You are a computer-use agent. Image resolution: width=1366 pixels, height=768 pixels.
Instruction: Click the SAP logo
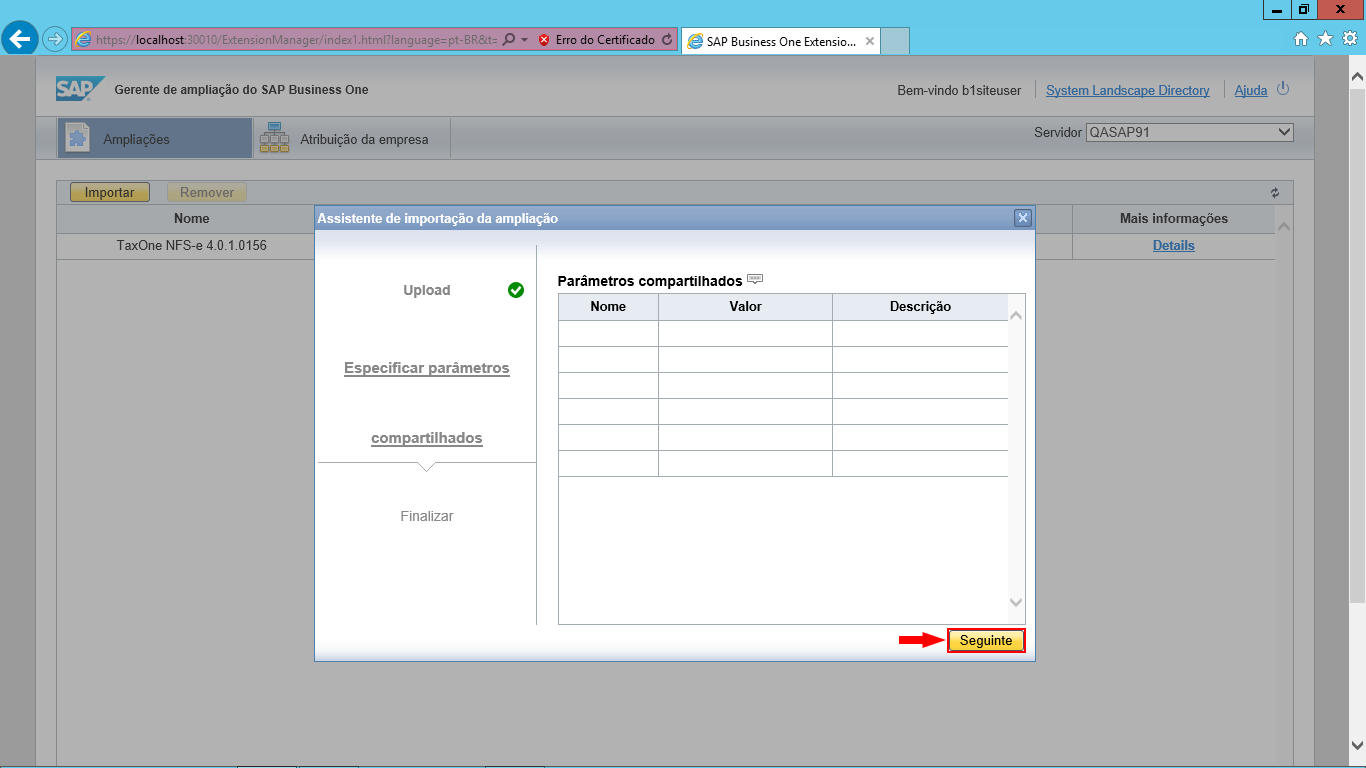pos(80,89)
